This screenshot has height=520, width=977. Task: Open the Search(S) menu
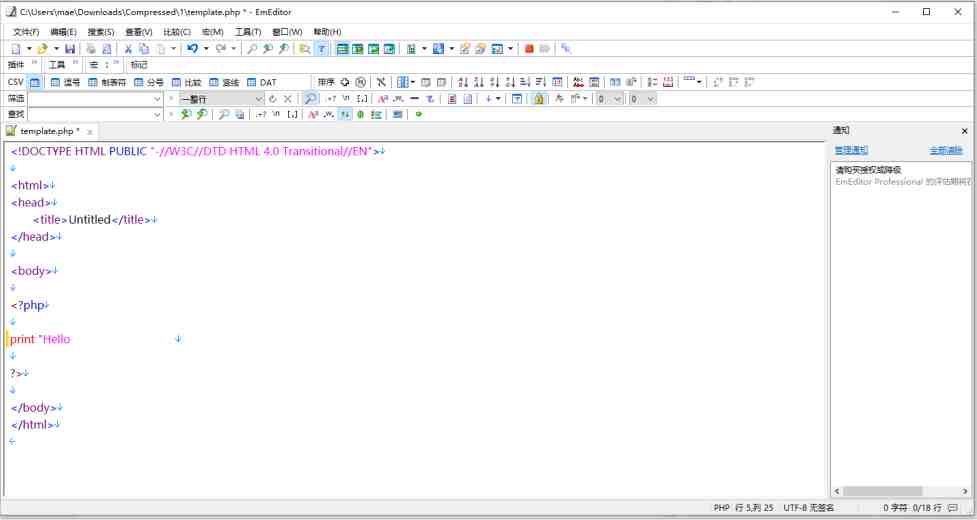[101, 32]
